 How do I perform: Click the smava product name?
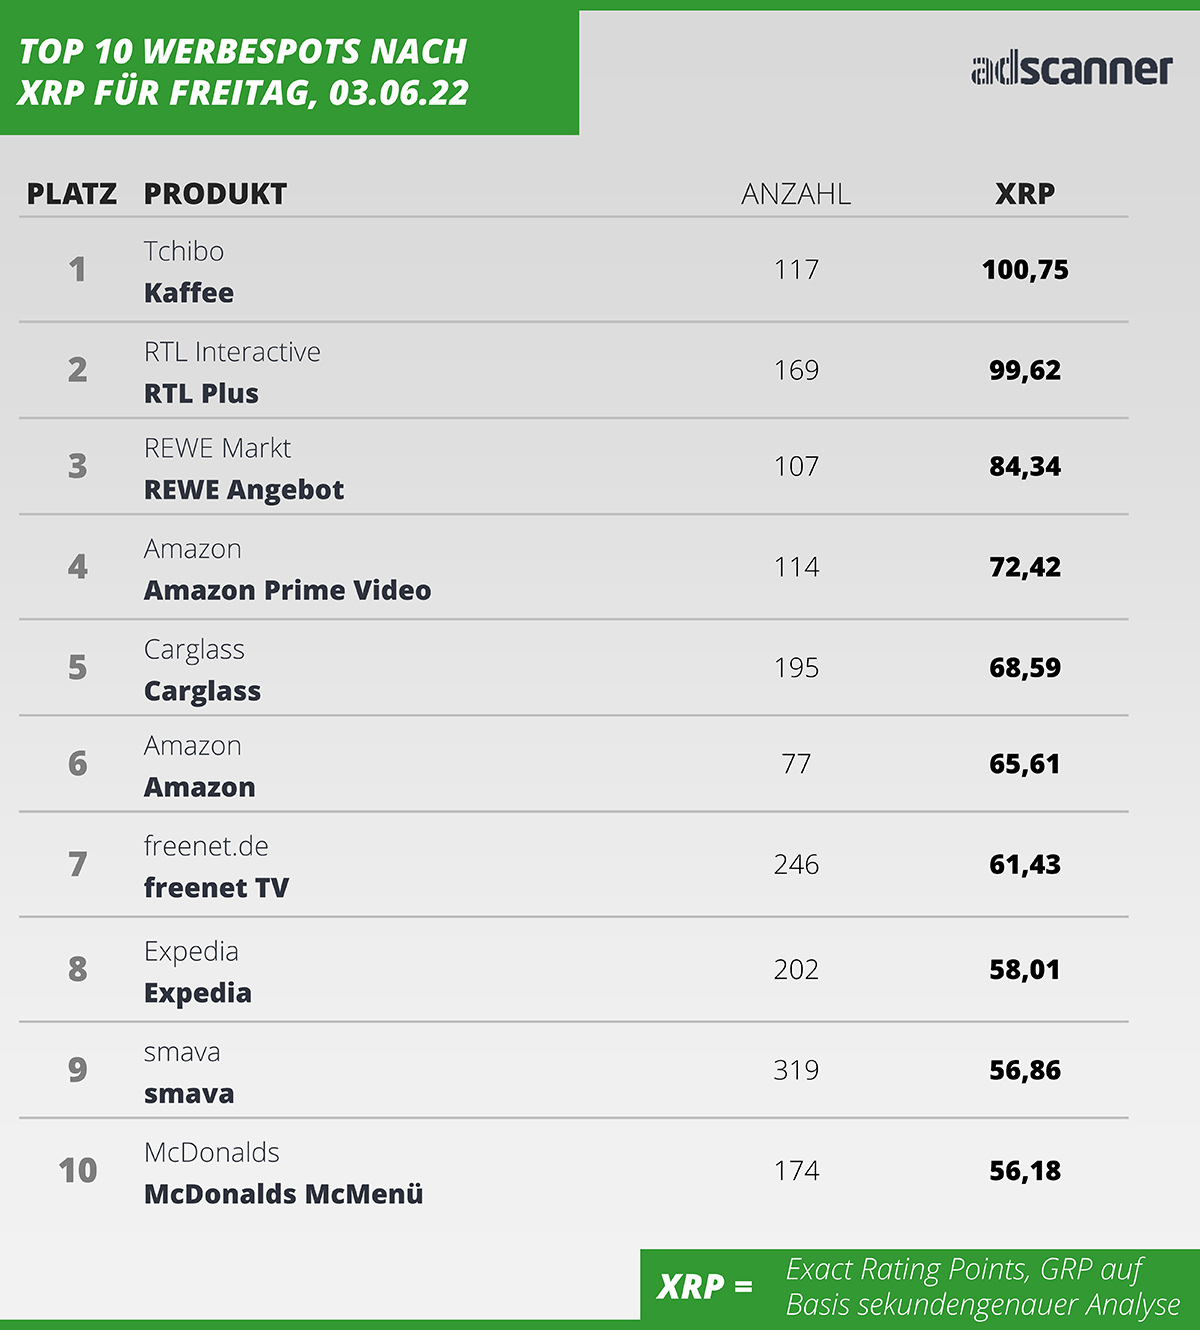tap(189, 1094)
